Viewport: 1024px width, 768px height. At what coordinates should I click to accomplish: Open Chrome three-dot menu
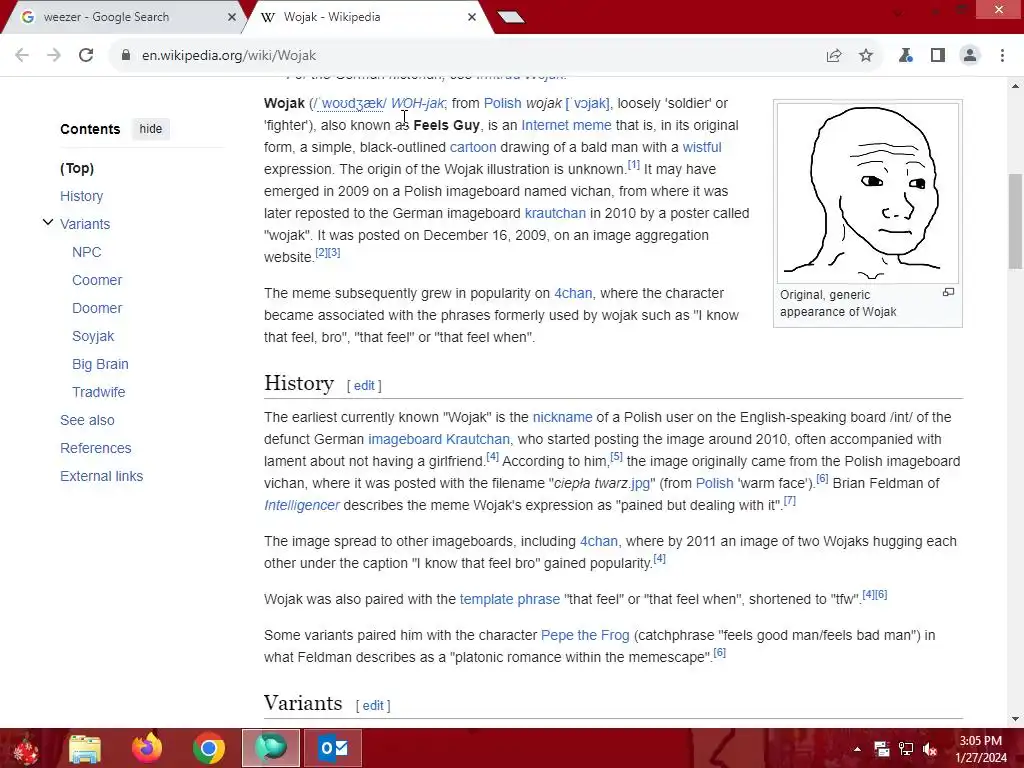(1002, 56)
